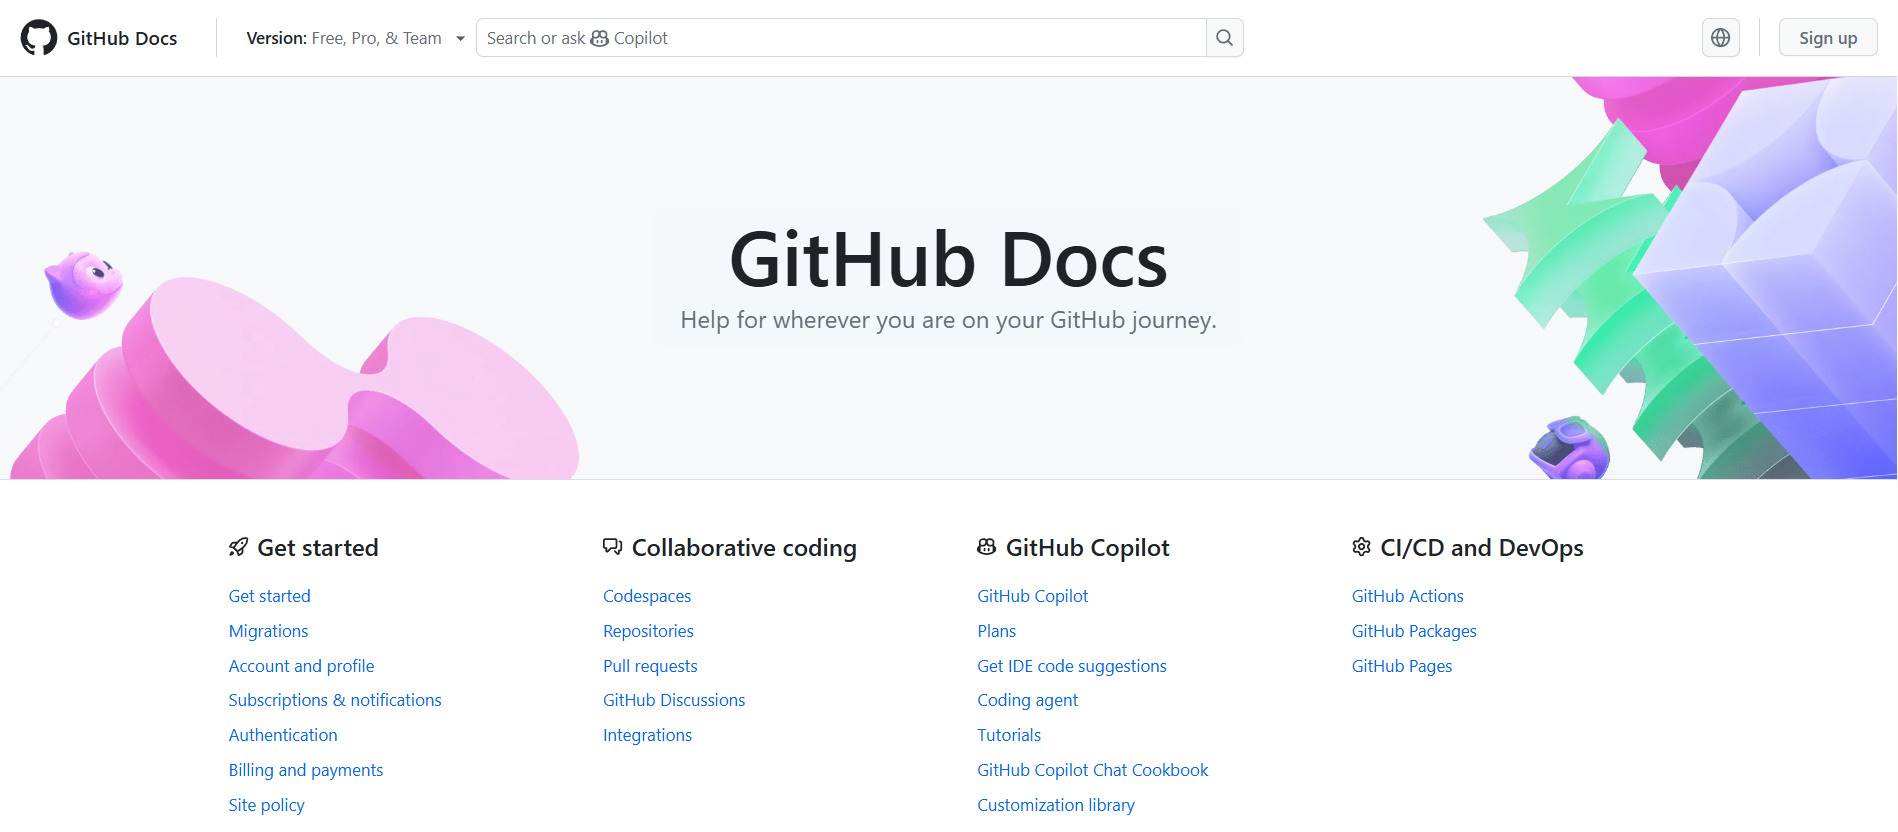Click the gear icon beside CI/CD and DevOps
The width and height of the screenshot is (1898, 832).
coord(1361,547)
